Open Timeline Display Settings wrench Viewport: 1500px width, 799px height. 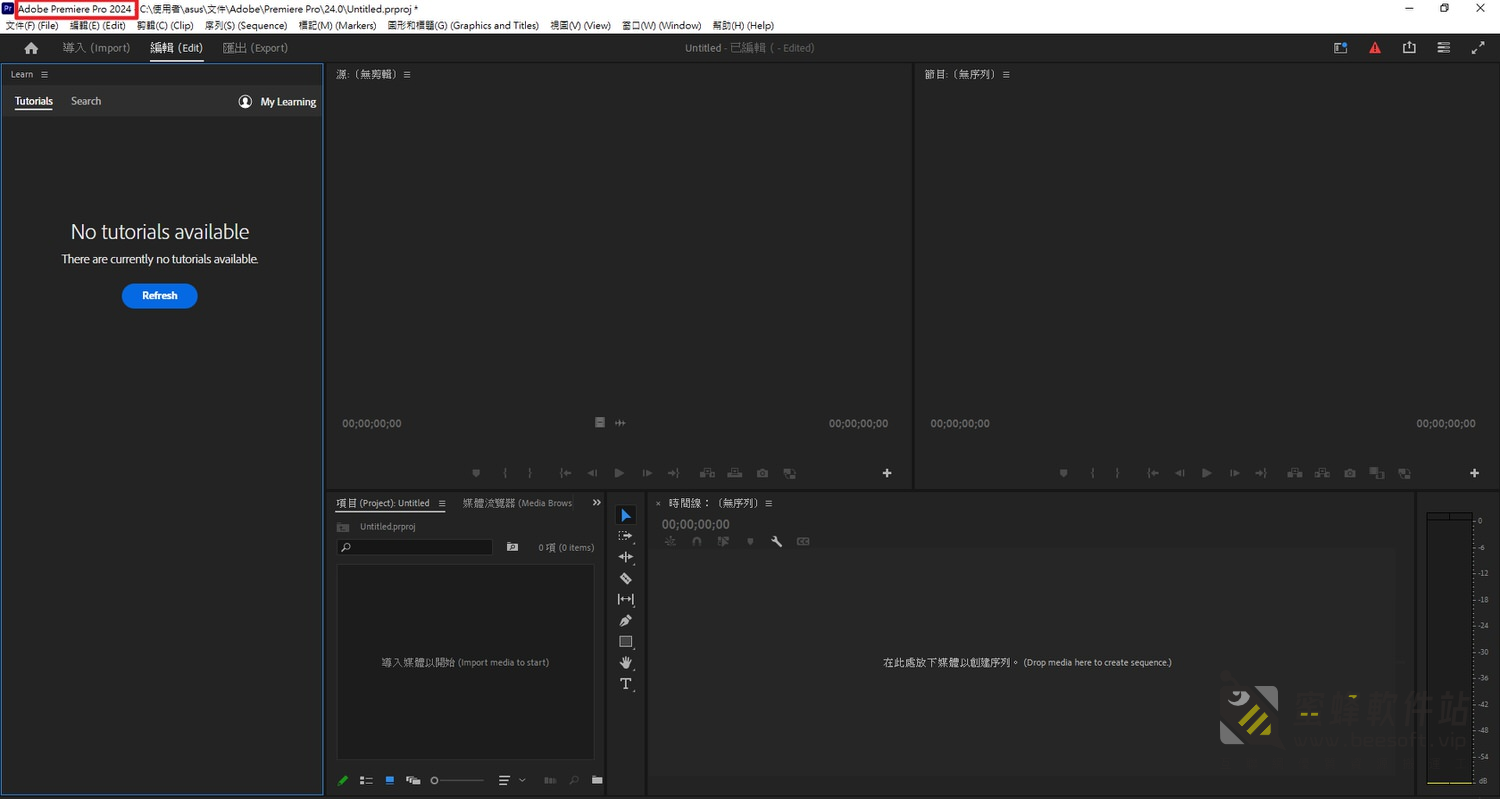776,541
